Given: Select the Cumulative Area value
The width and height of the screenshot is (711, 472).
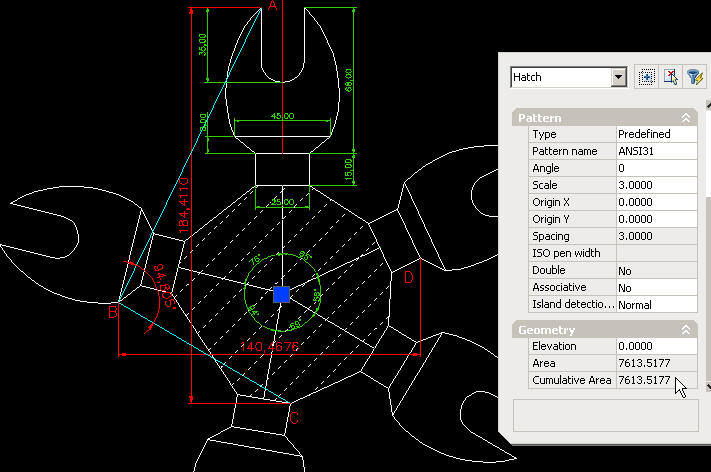Looking at the screenshot, I should [657, 380].
